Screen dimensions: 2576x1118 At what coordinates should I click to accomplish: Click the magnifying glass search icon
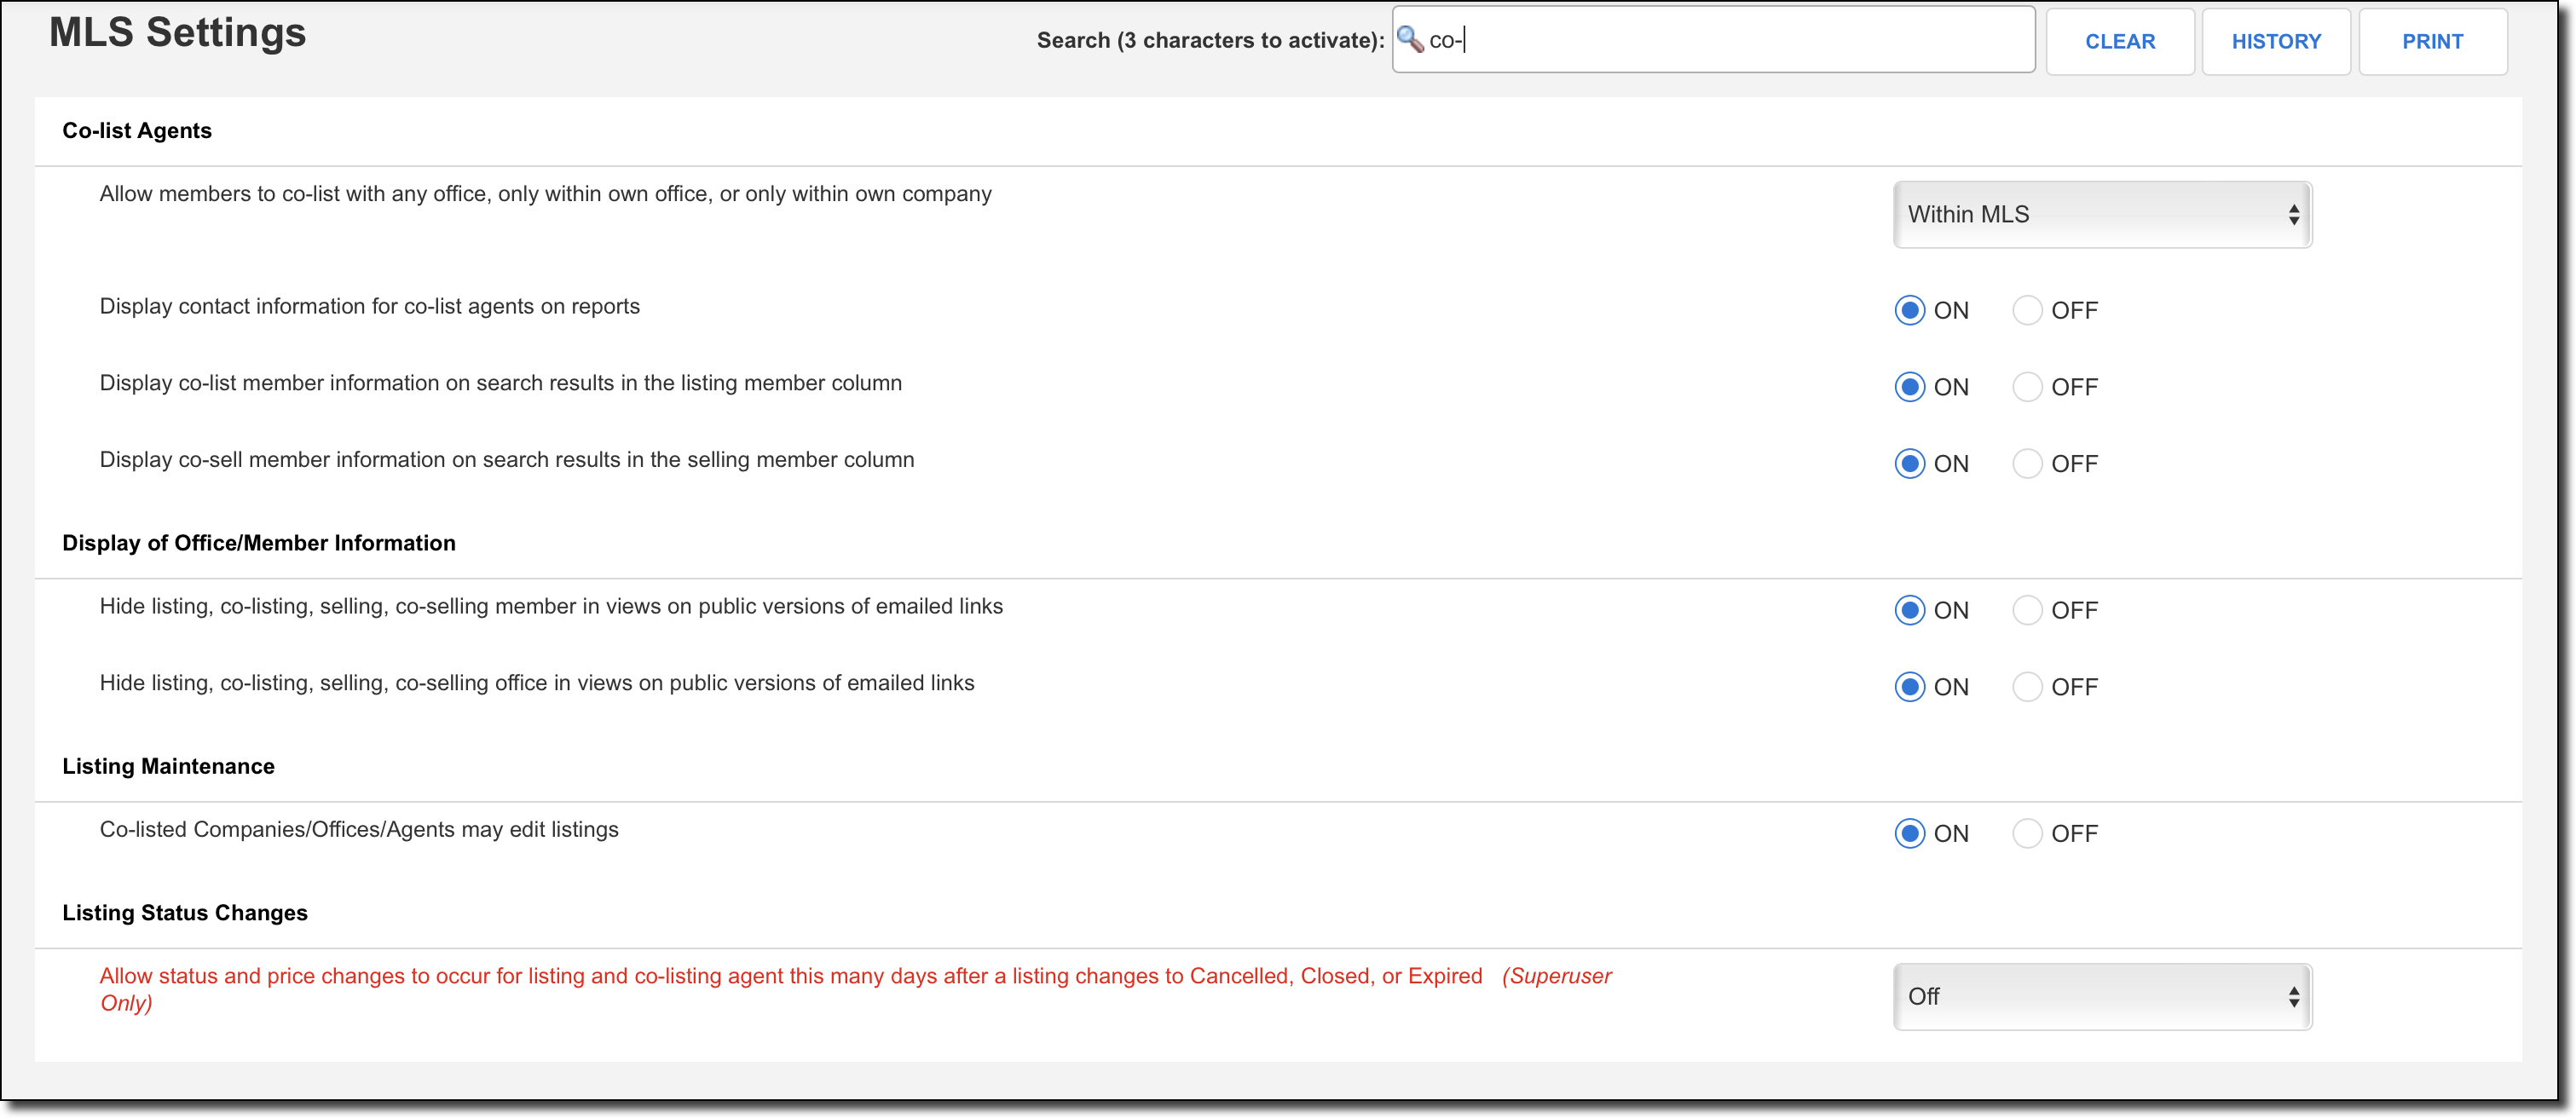1409,40
